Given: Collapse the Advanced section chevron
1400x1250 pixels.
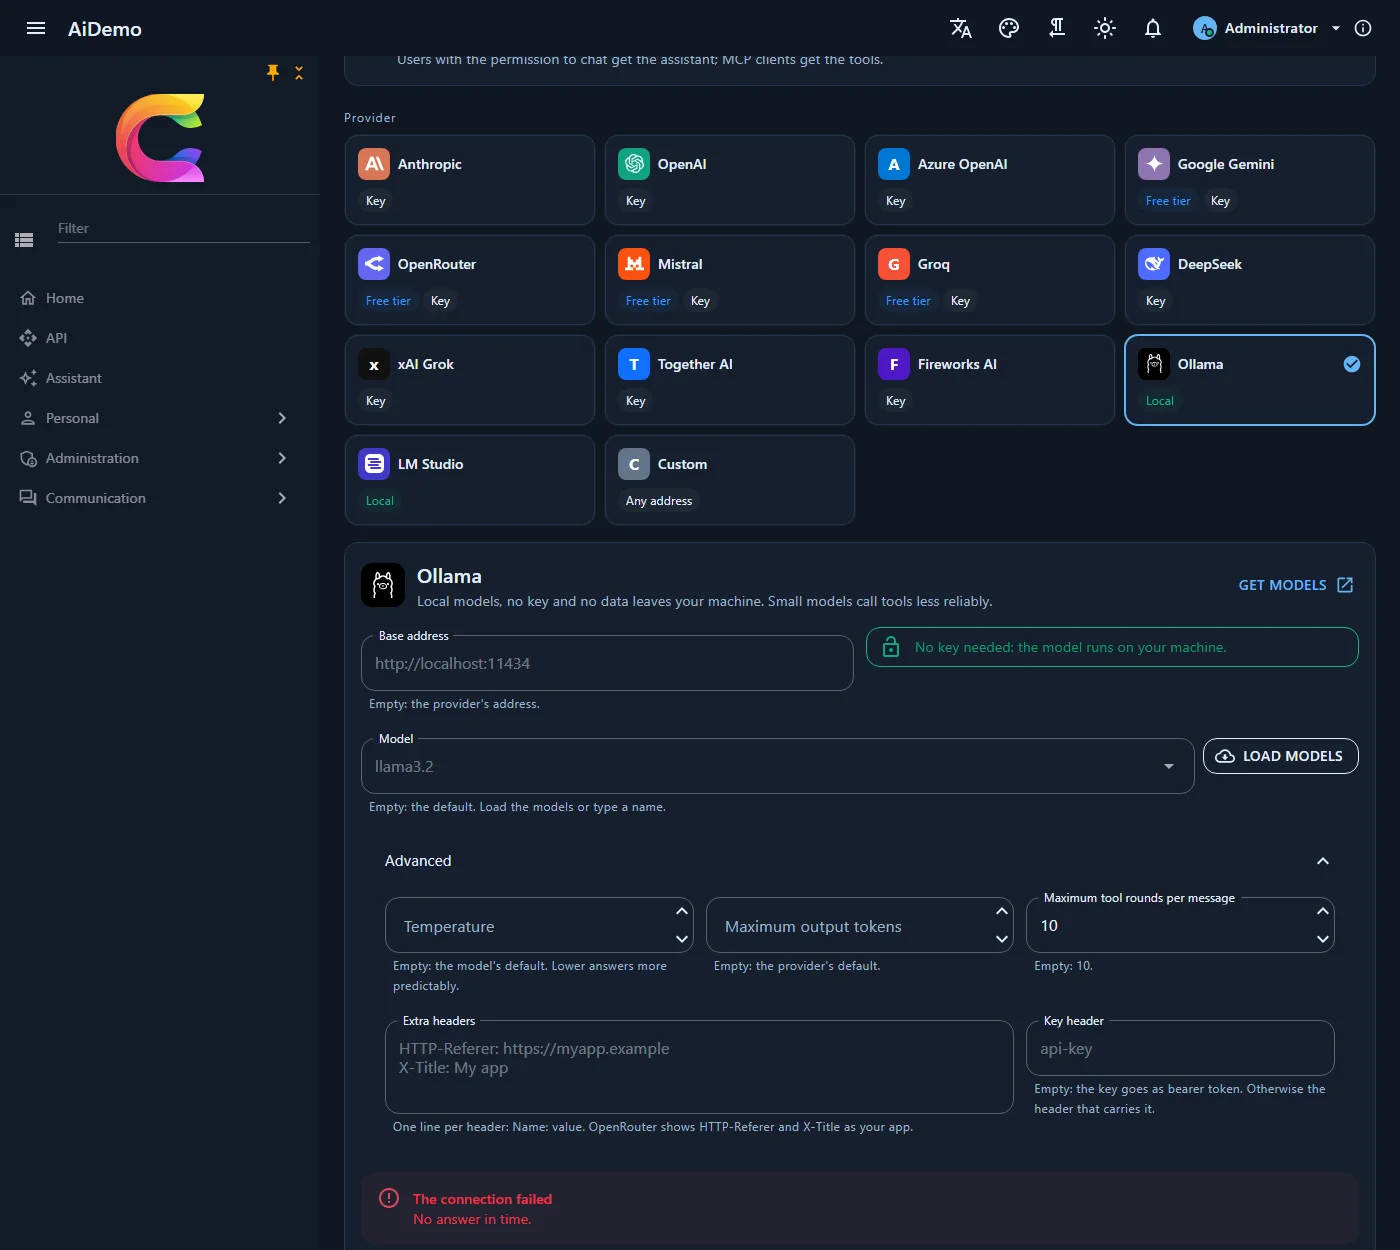Looking at the screenshot, I should coord(1323,861).
